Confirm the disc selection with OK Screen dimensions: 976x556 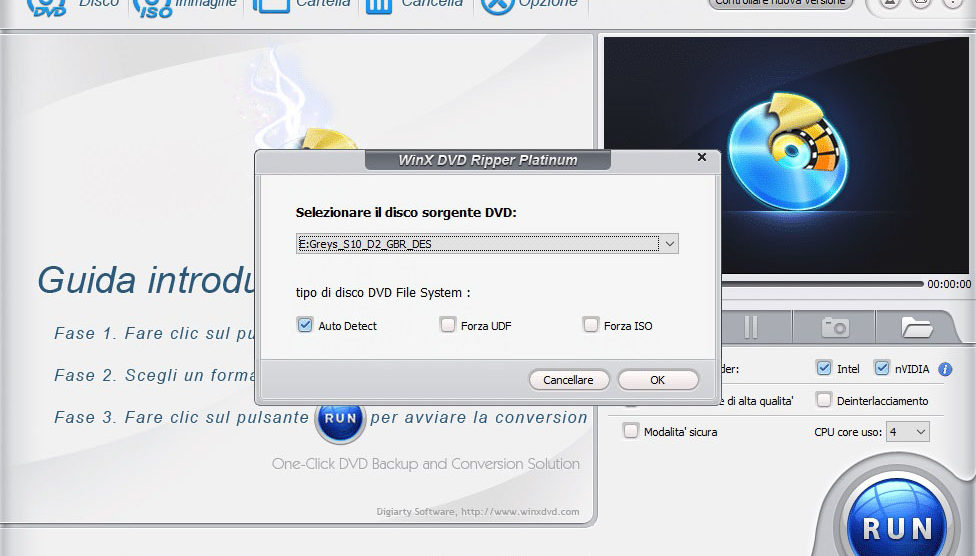point(657,380)
